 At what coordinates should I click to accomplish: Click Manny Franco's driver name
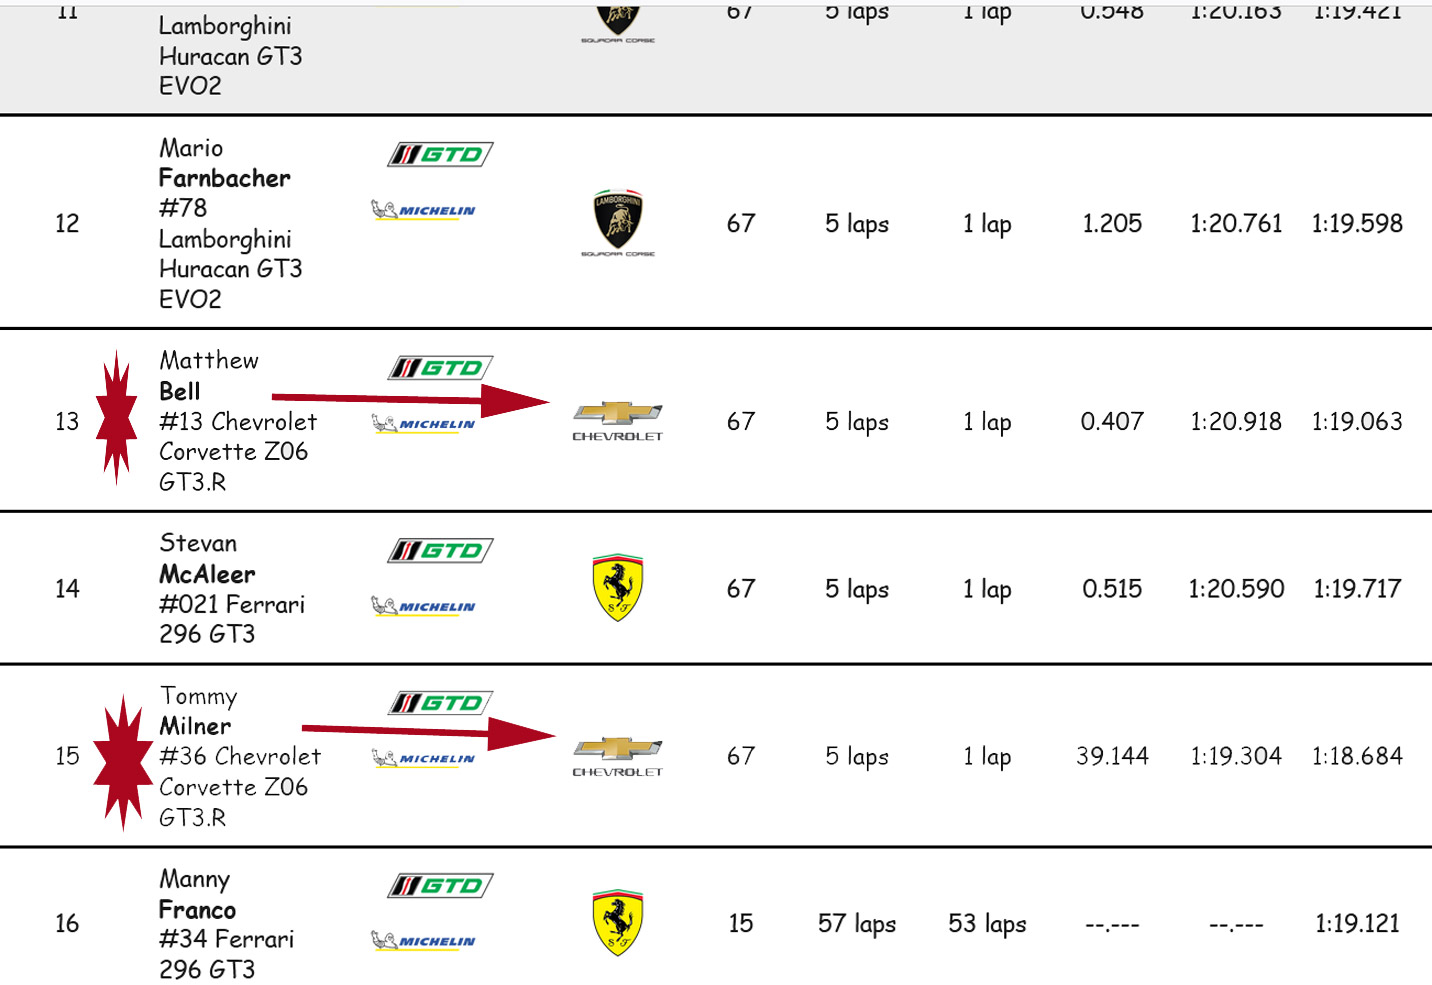(x=197, y=895)
